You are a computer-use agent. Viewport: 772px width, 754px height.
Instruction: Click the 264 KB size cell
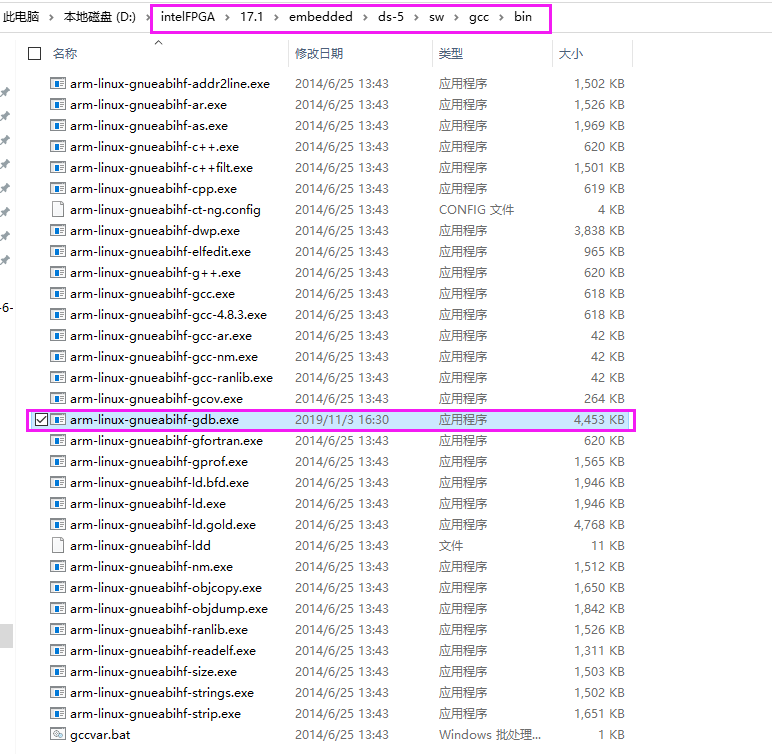point(604,398)
